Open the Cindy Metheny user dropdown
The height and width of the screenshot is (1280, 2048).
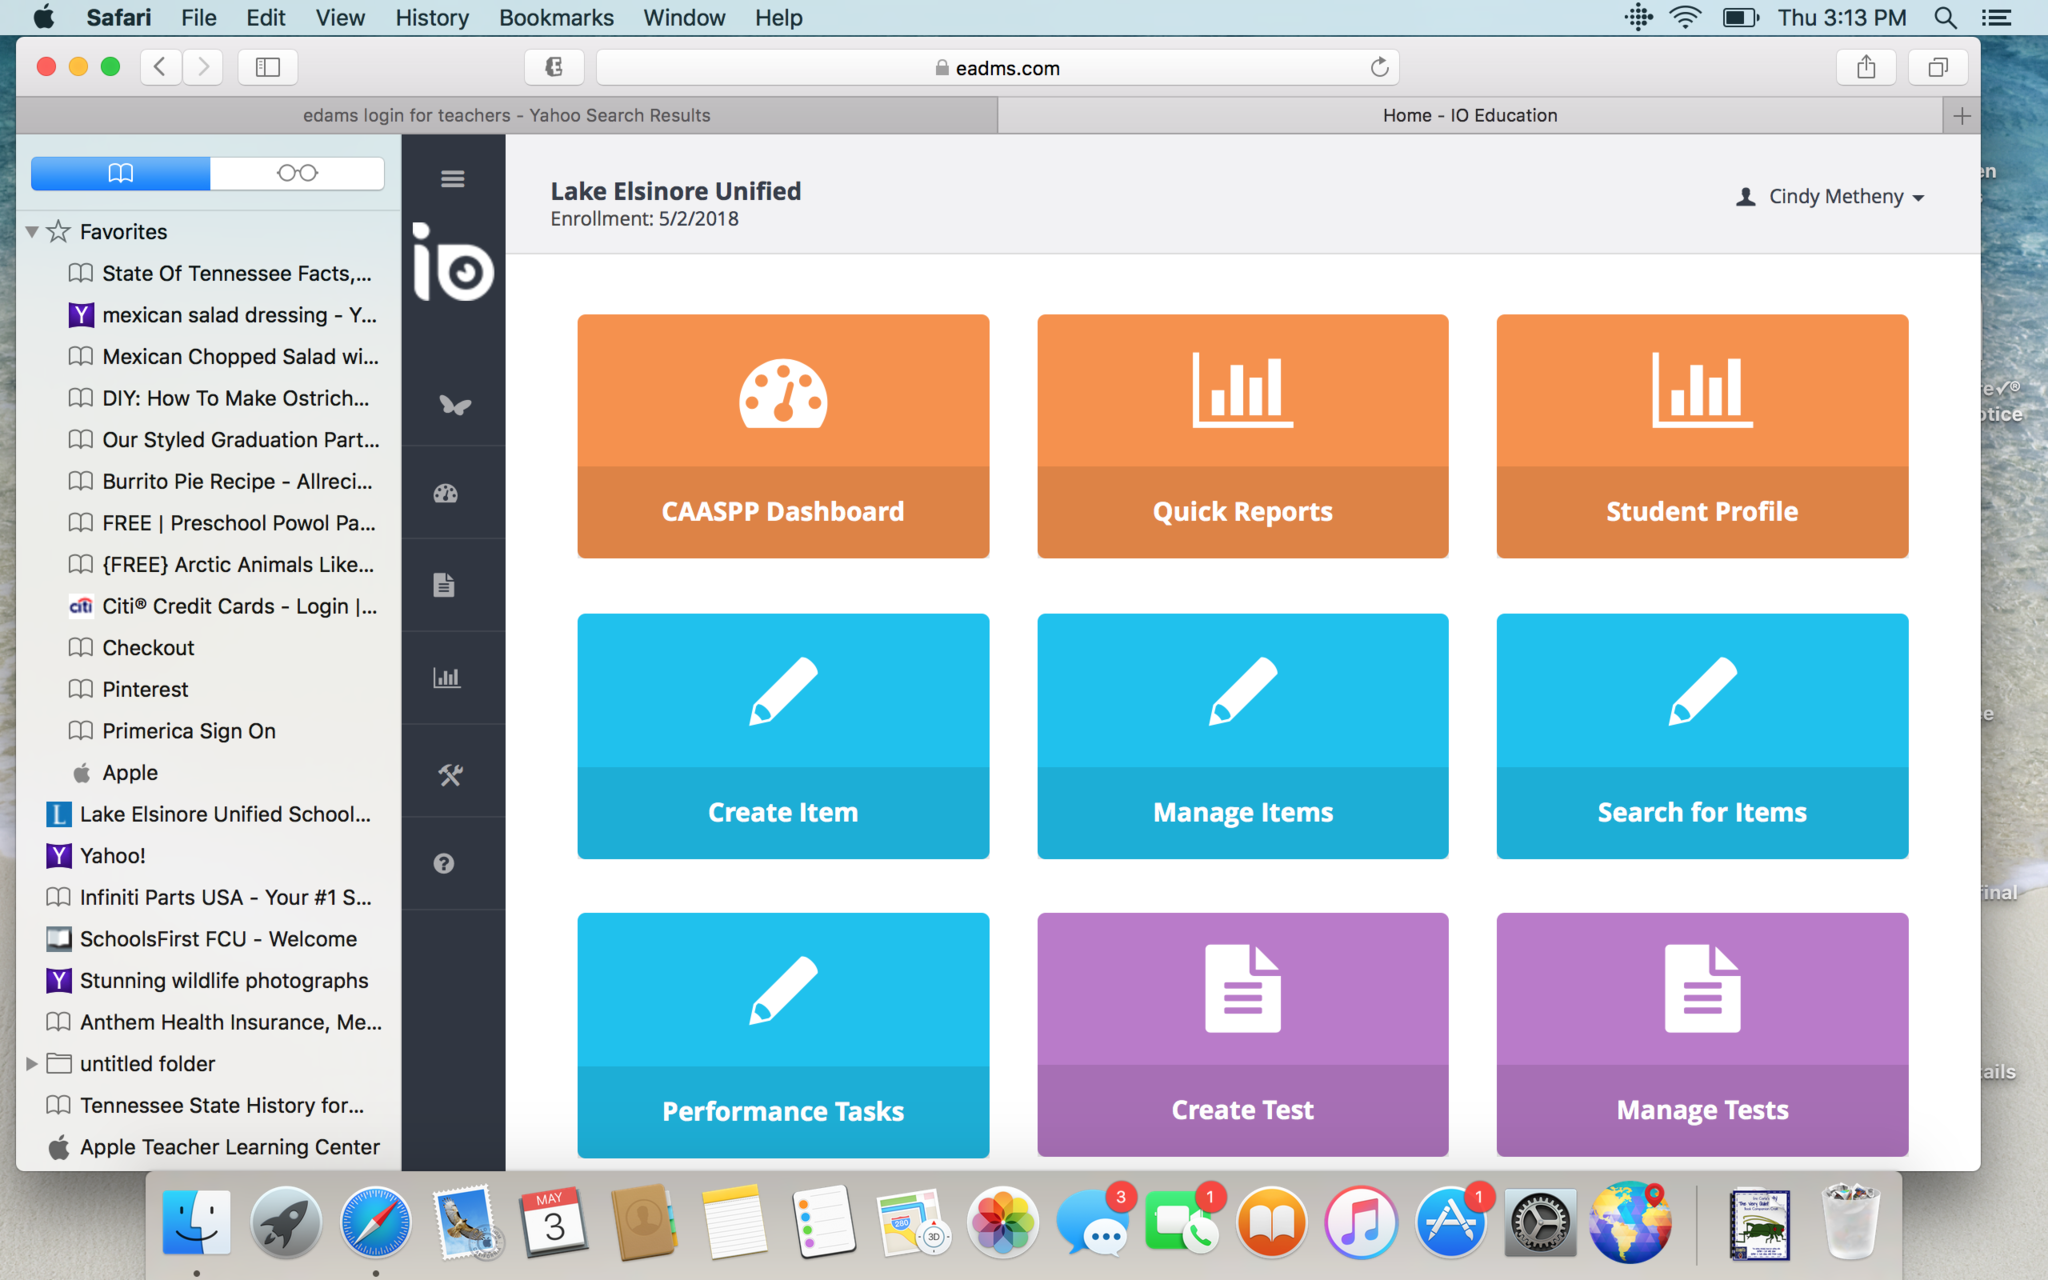pos(1831,197)
